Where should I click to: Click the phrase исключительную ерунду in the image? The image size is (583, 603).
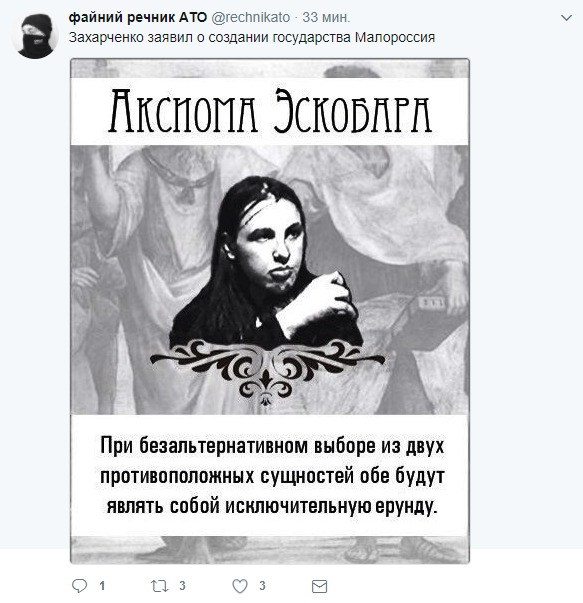coord(331,506)
